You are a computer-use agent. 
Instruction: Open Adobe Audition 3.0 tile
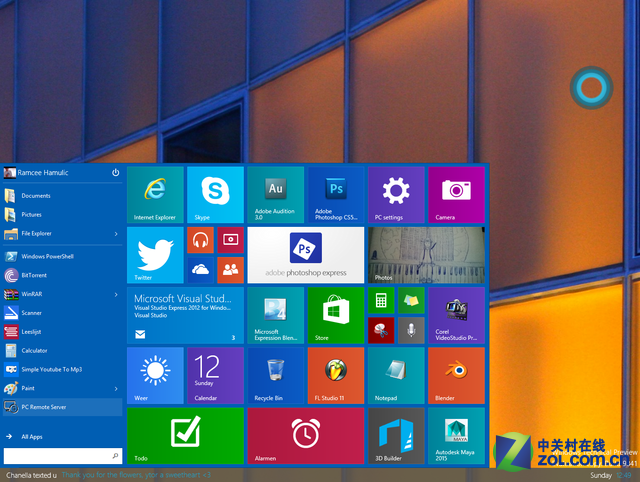pyautogui.click(x=276, y=195)
